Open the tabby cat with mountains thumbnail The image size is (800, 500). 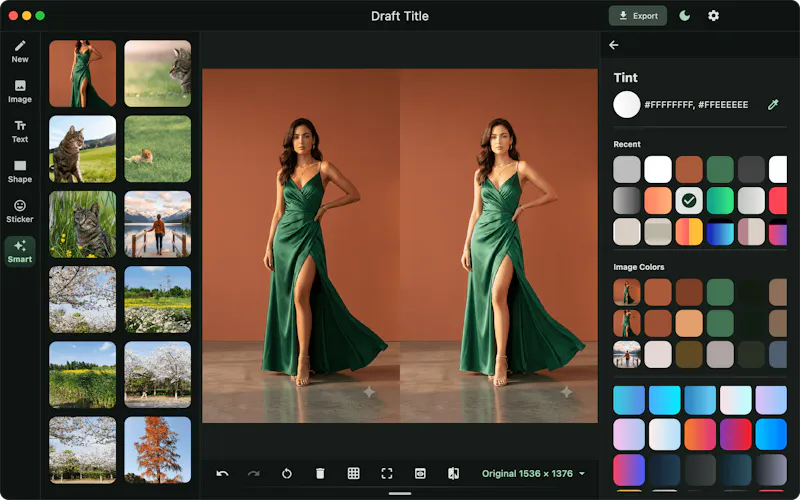coord(83,149)
